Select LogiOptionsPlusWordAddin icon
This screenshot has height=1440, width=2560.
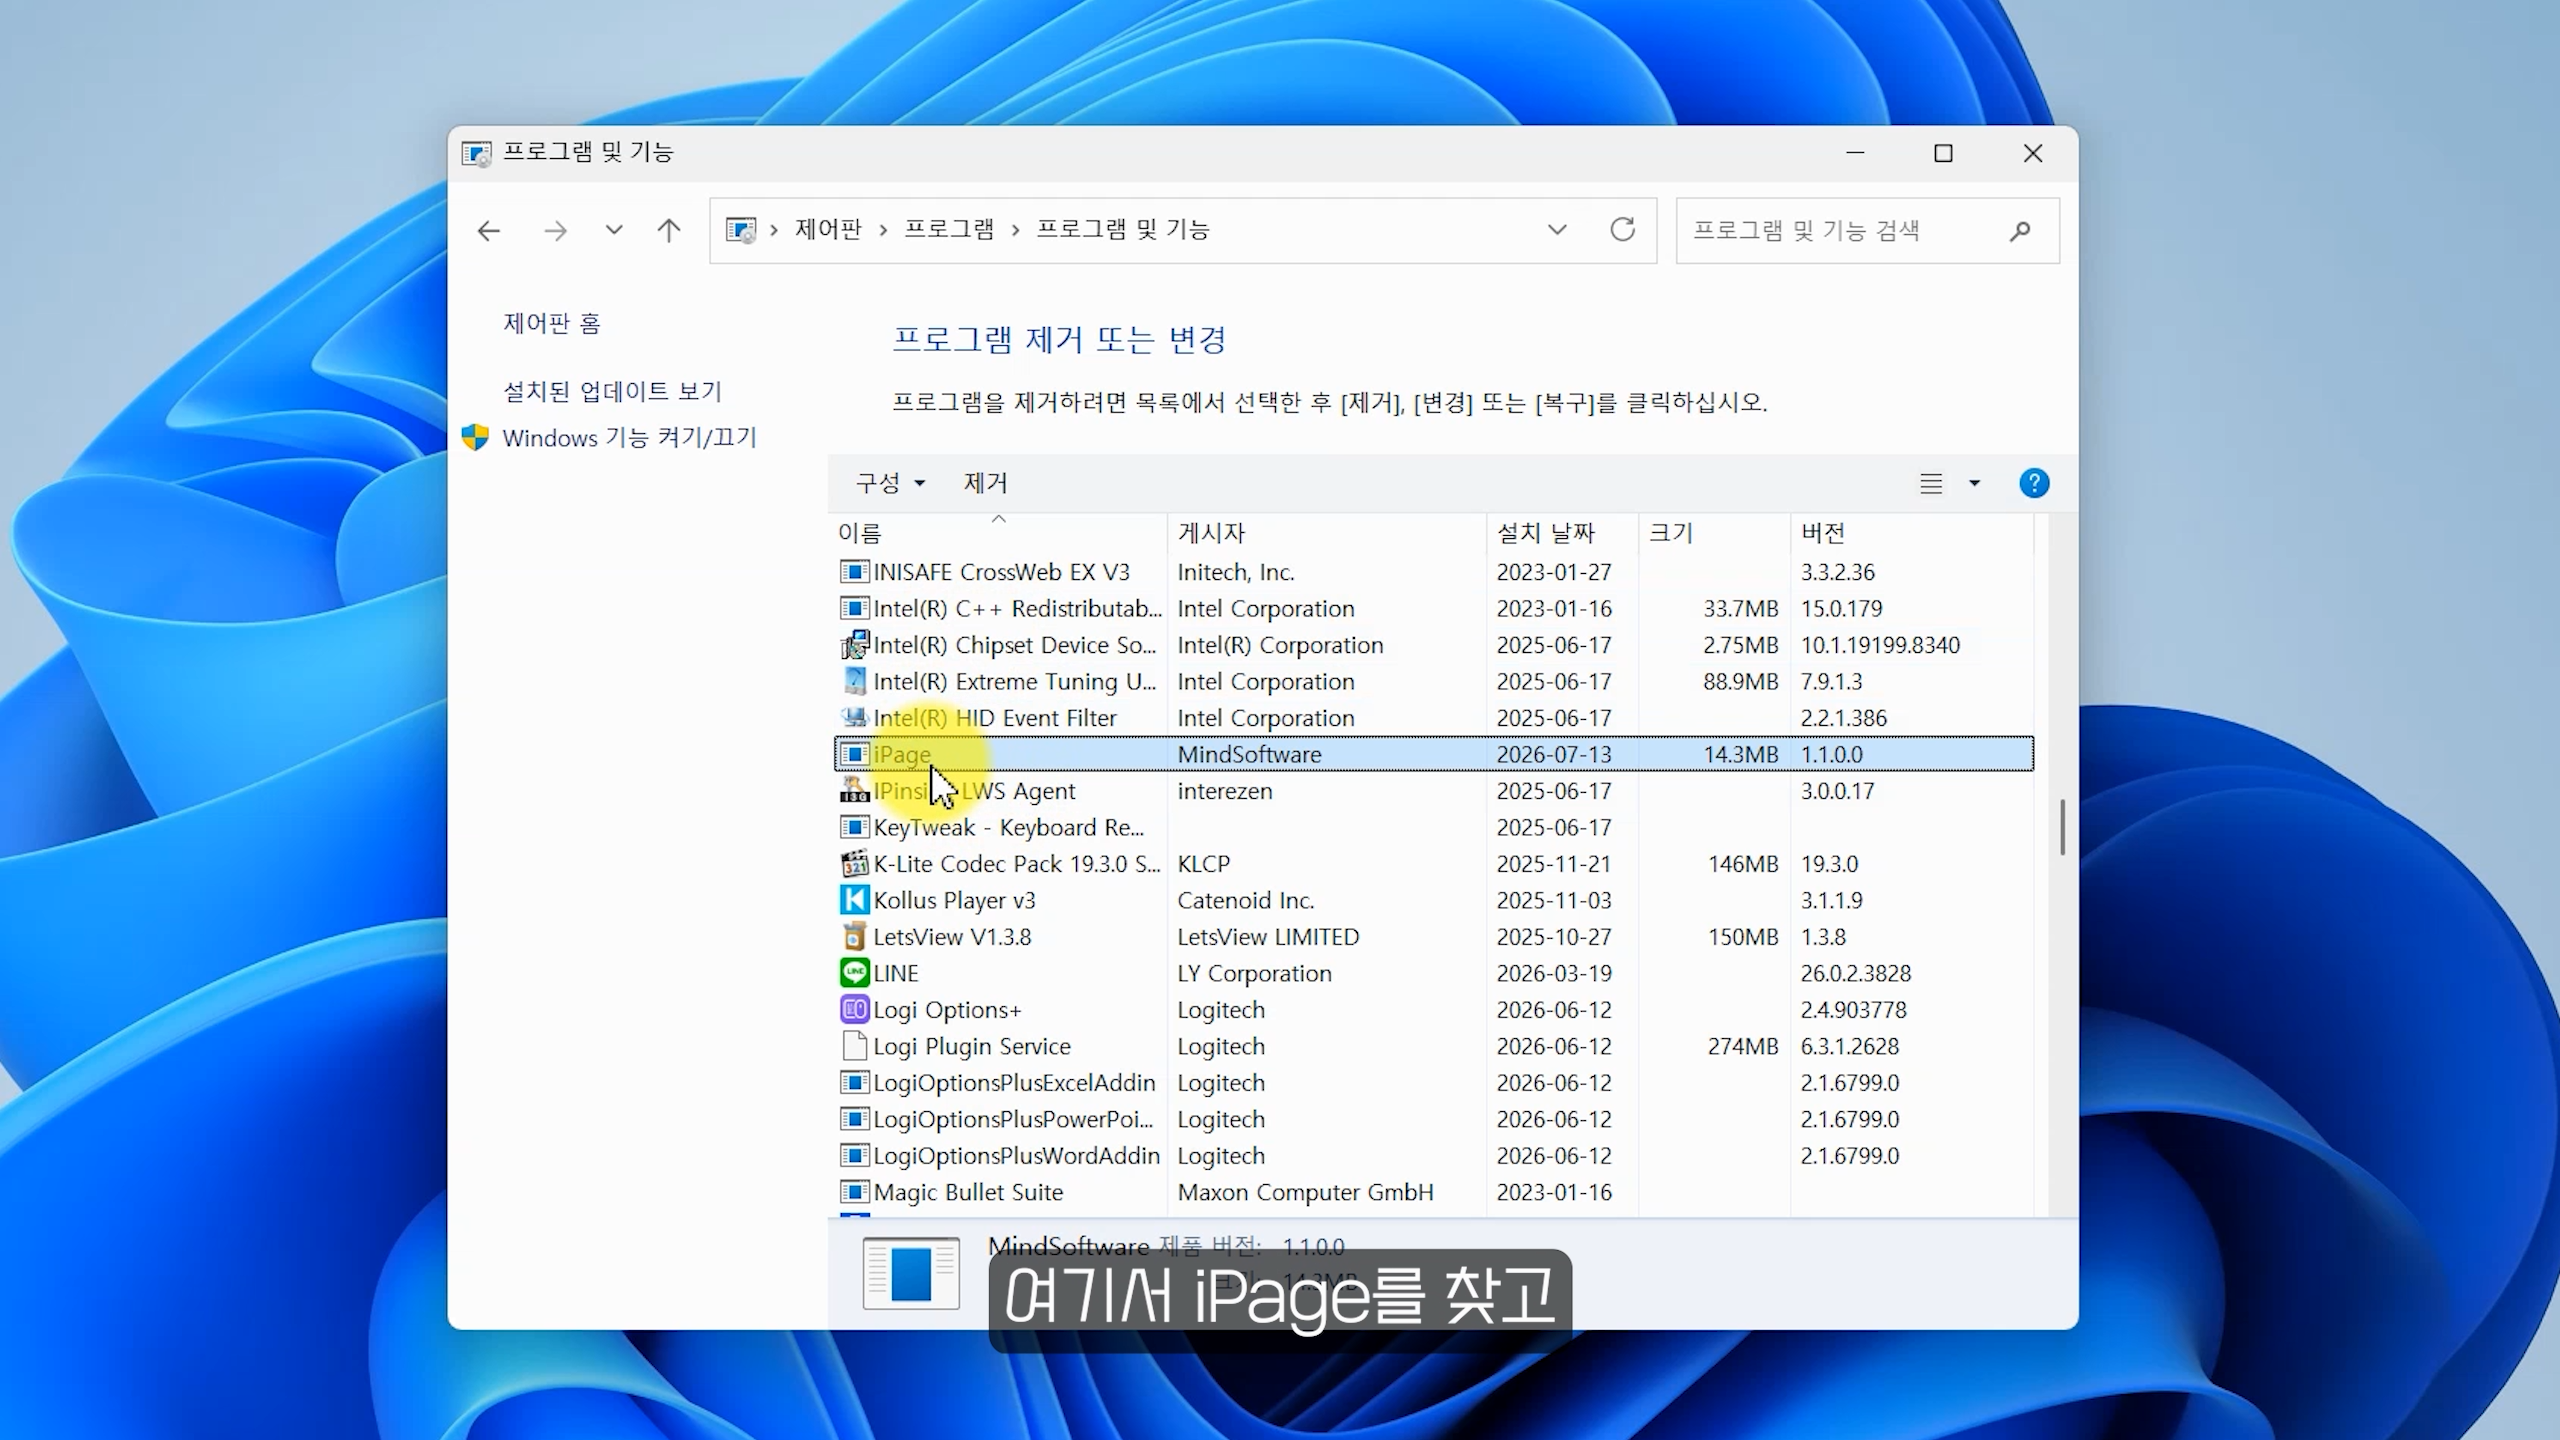[x=854, y=1155]
